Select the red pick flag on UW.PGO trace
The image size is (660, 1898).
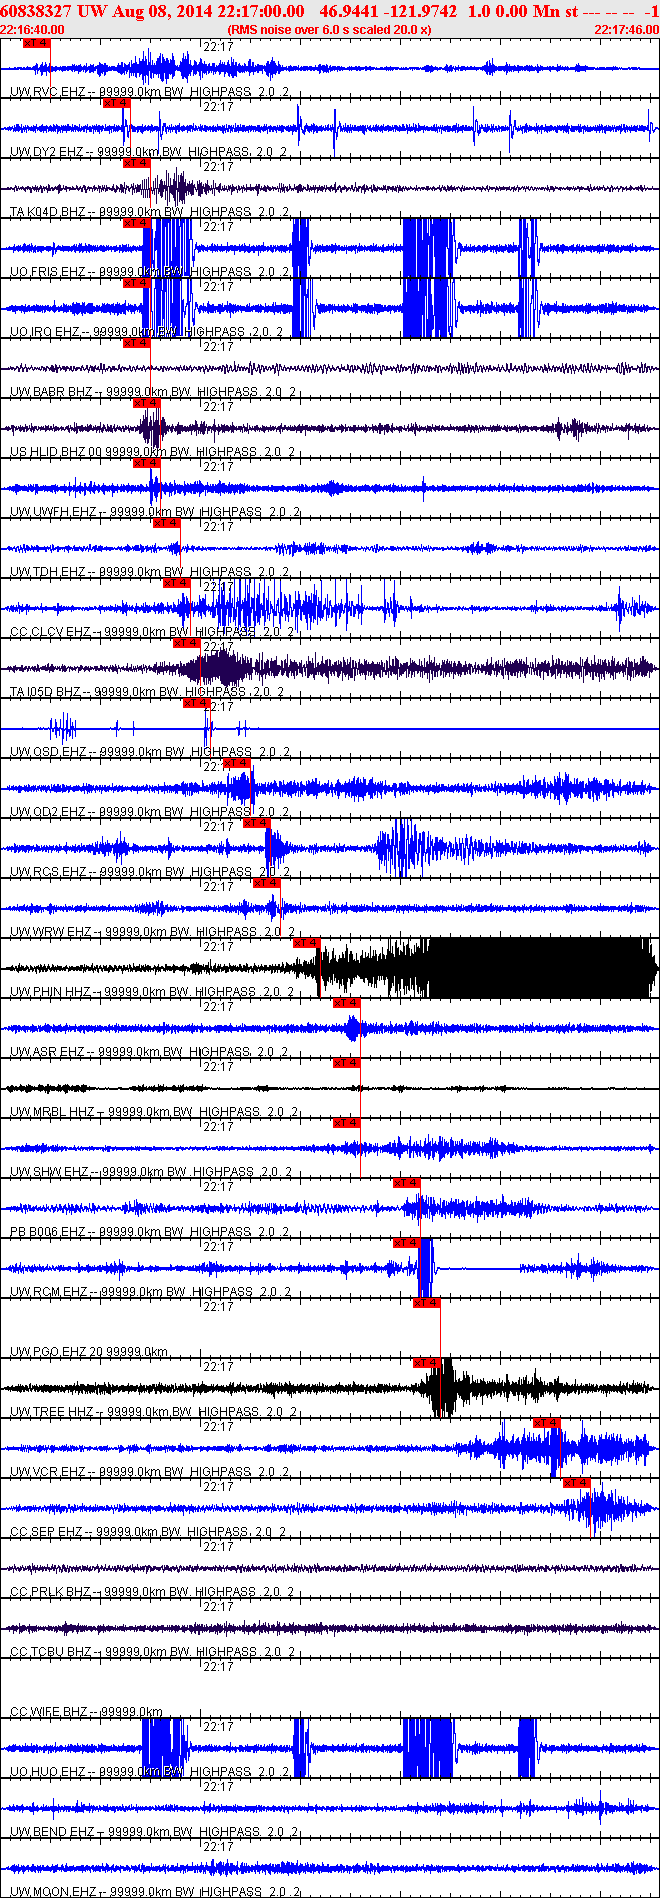point(426,1303)
